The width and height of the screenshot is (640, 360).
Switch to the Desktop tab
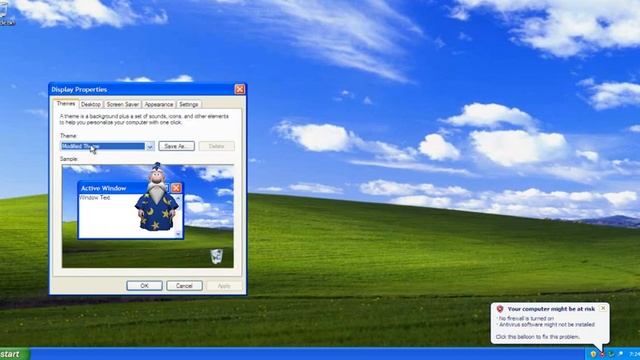(x=91, y=104)
